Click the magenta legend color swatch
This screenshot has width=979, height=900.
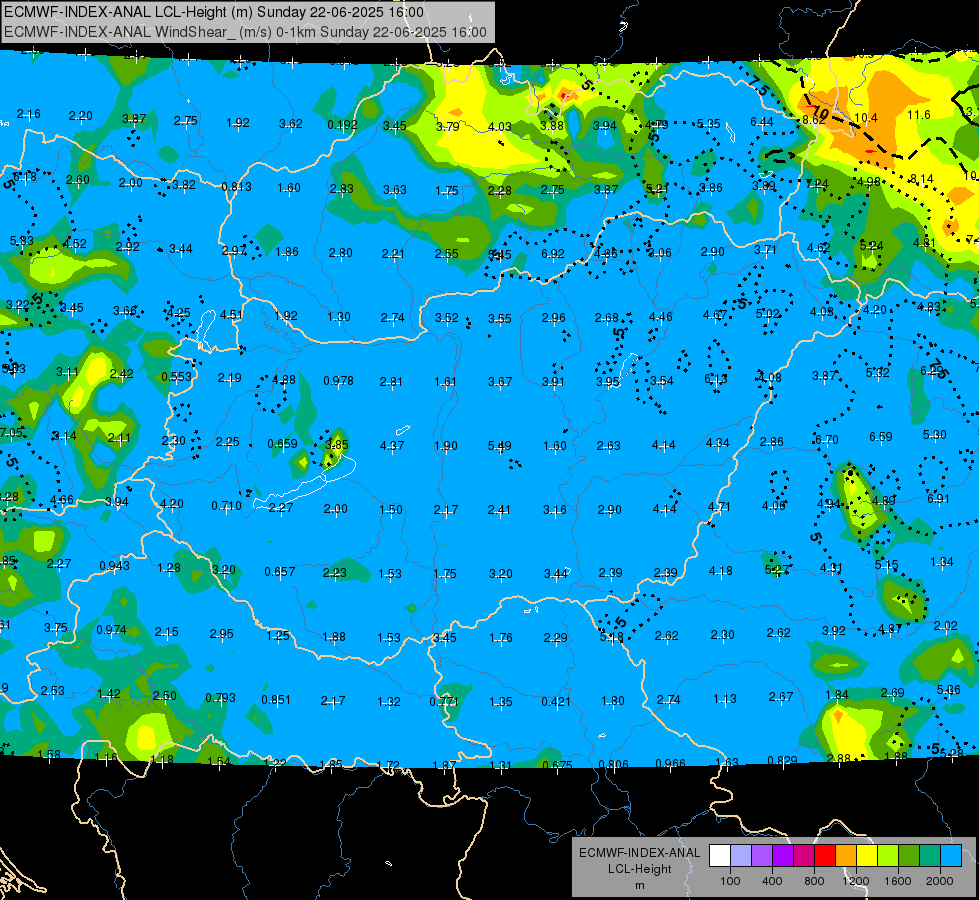pos(804,856)
